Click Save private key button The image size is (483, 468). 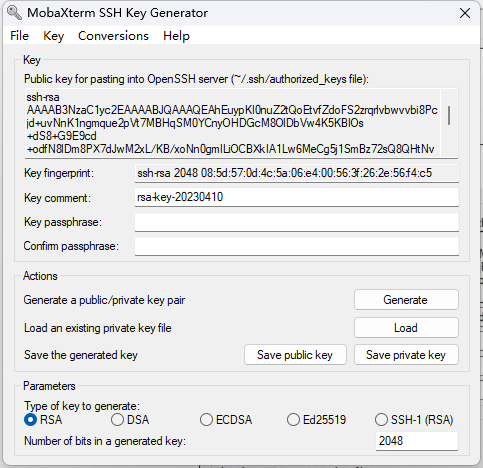click(x=406, y=355)
